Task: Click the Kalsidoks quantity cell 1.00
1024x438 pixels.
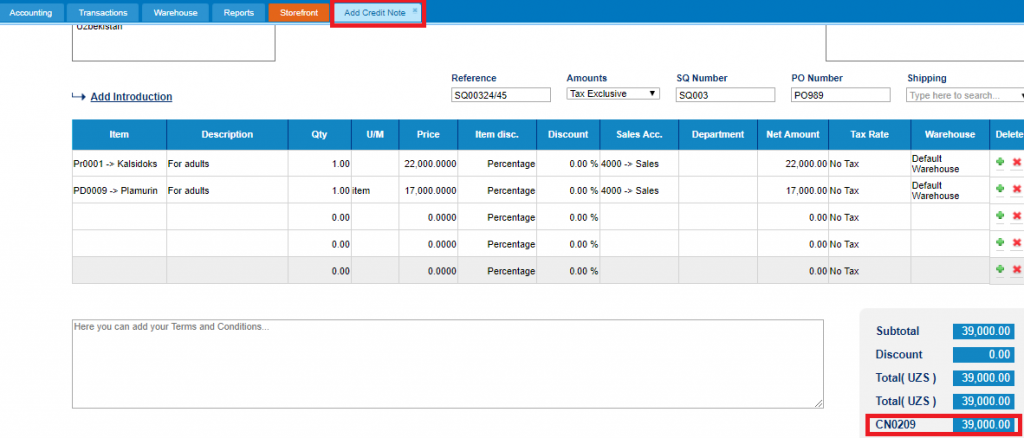Action: [x=320, y=164]
